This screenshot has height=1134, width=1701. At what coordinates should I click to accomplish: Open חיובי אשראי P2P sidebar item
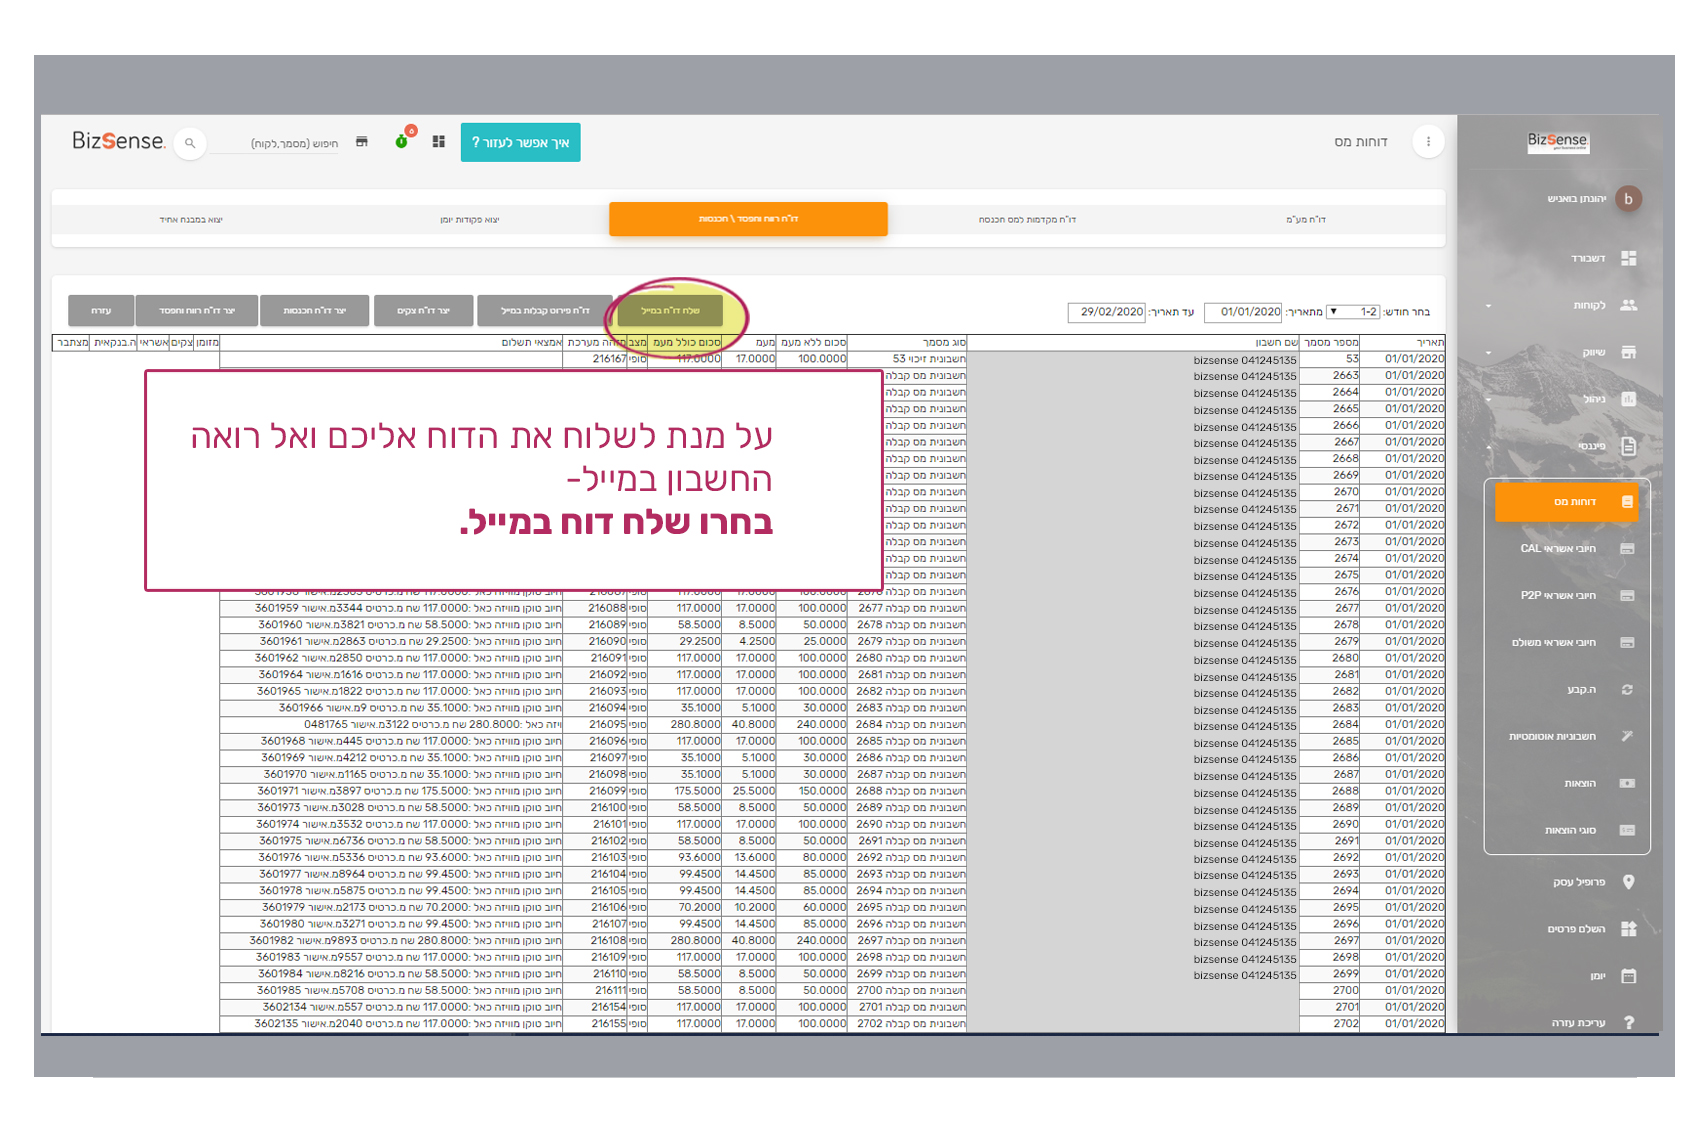[x=1575, y=595]
